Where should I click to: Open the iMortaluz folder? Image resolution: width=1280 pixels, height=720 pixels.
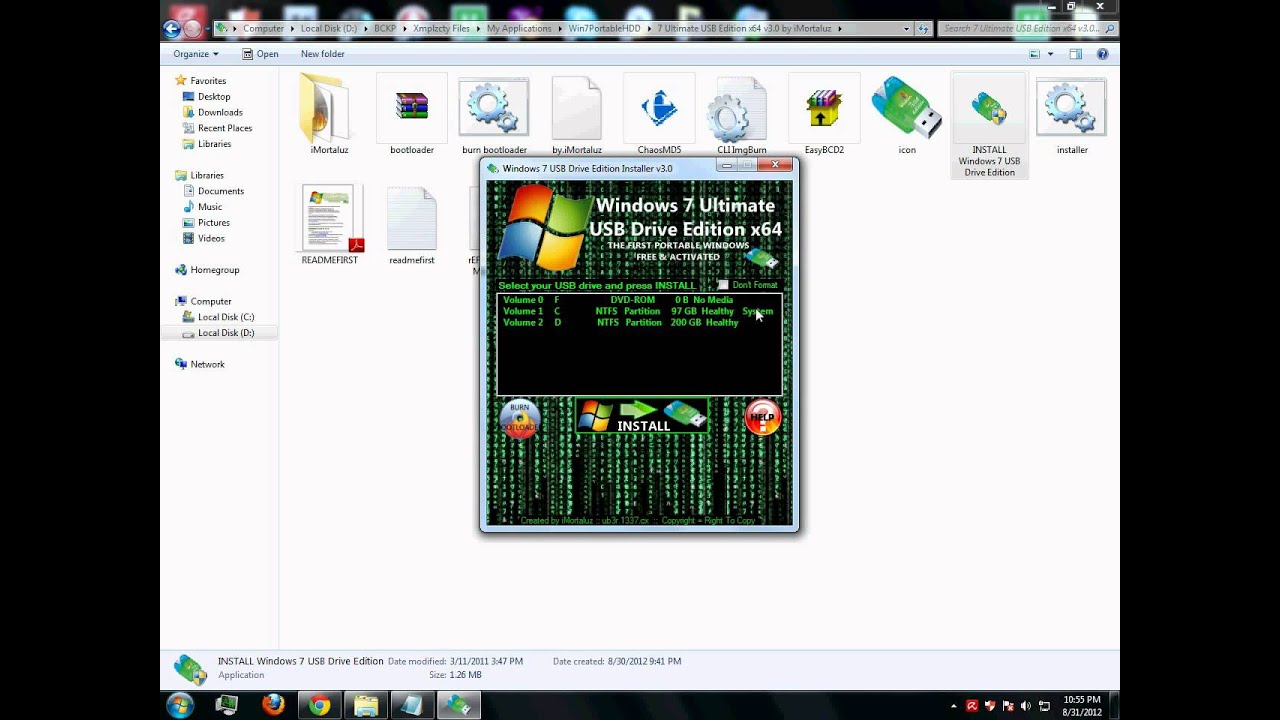328,112
